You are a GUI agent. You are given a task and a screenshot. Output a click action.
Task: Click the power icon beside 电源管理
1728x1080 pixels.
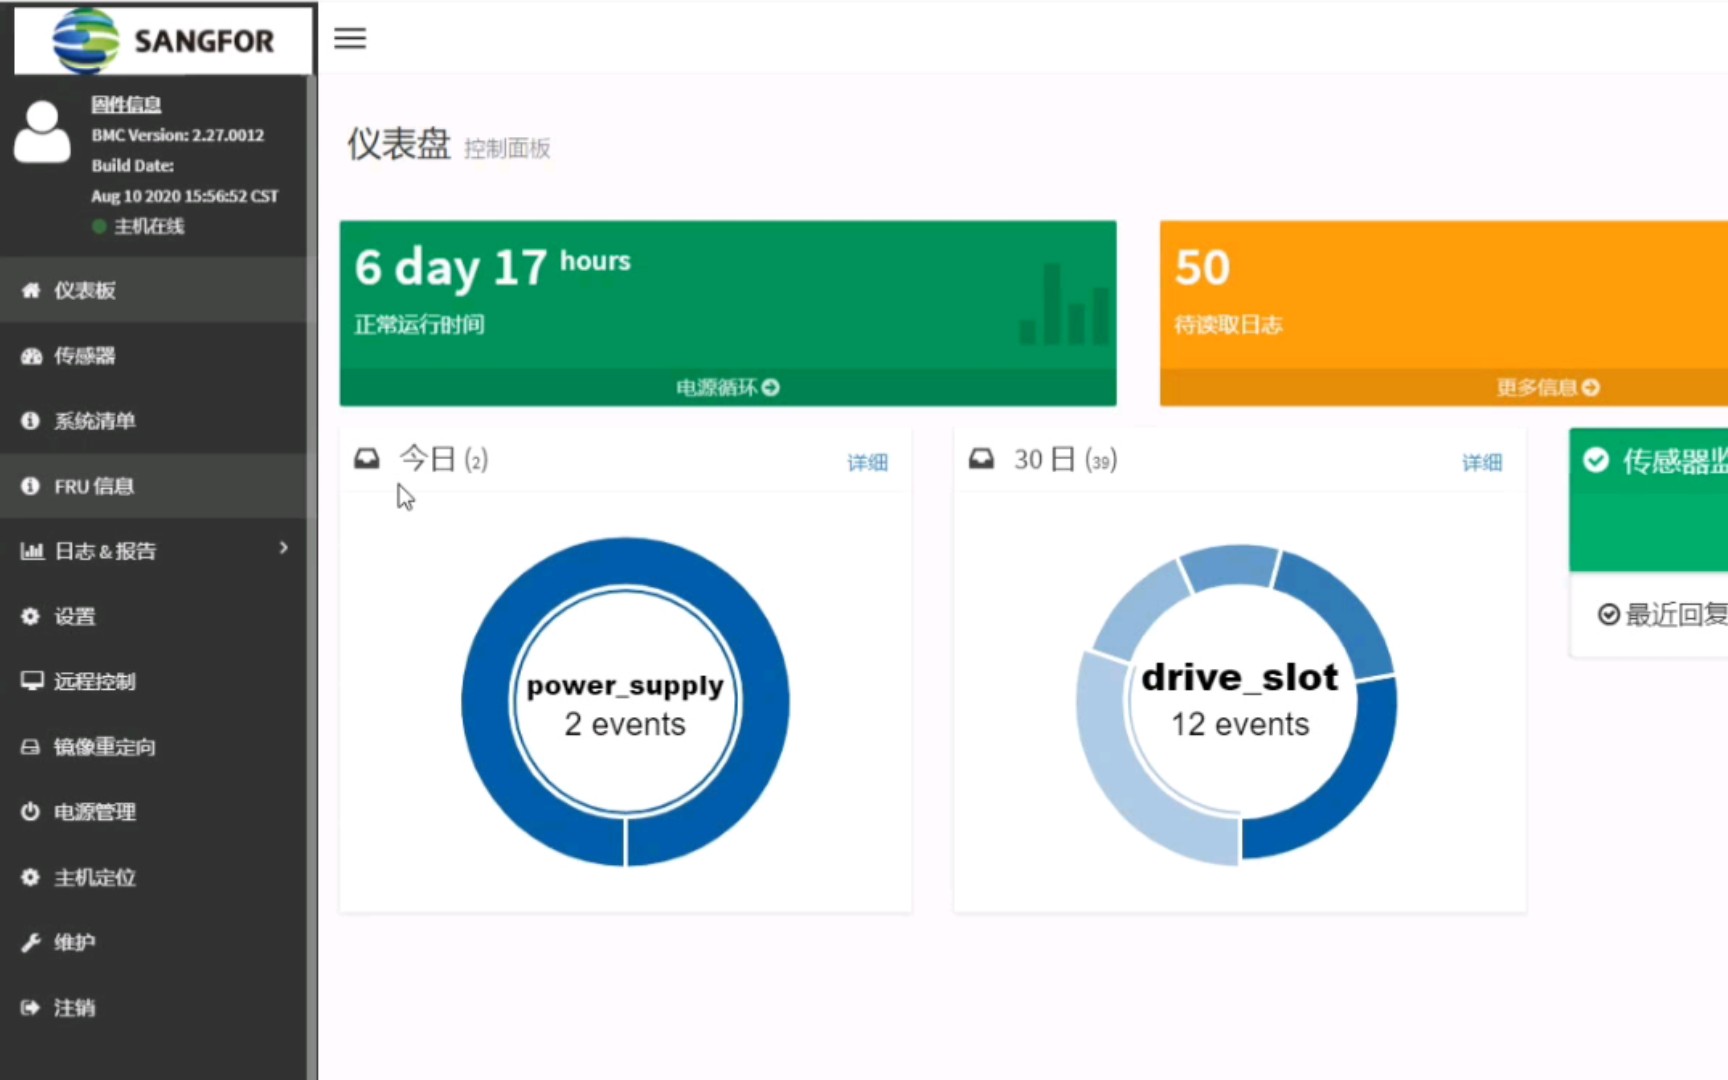point(31,812)
